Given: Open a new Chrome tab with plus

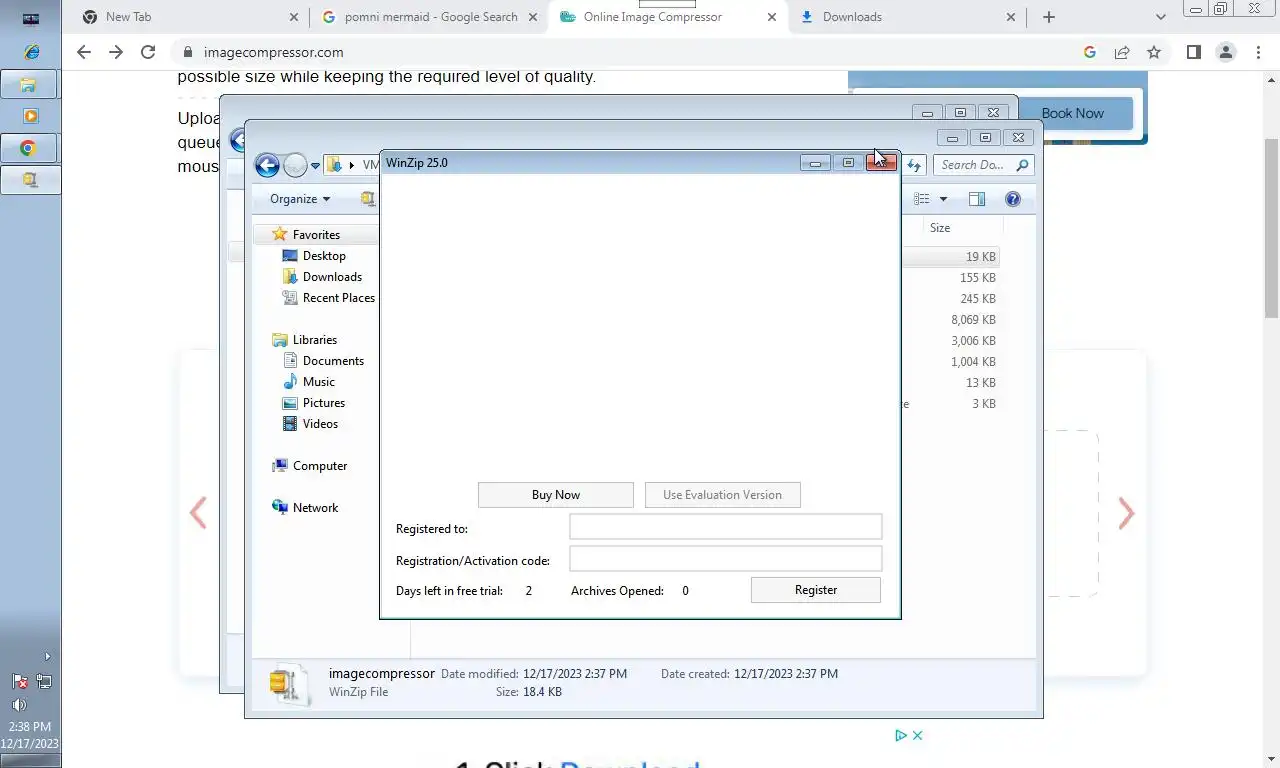Looking at the screenshot, I should pos(1048,17).
